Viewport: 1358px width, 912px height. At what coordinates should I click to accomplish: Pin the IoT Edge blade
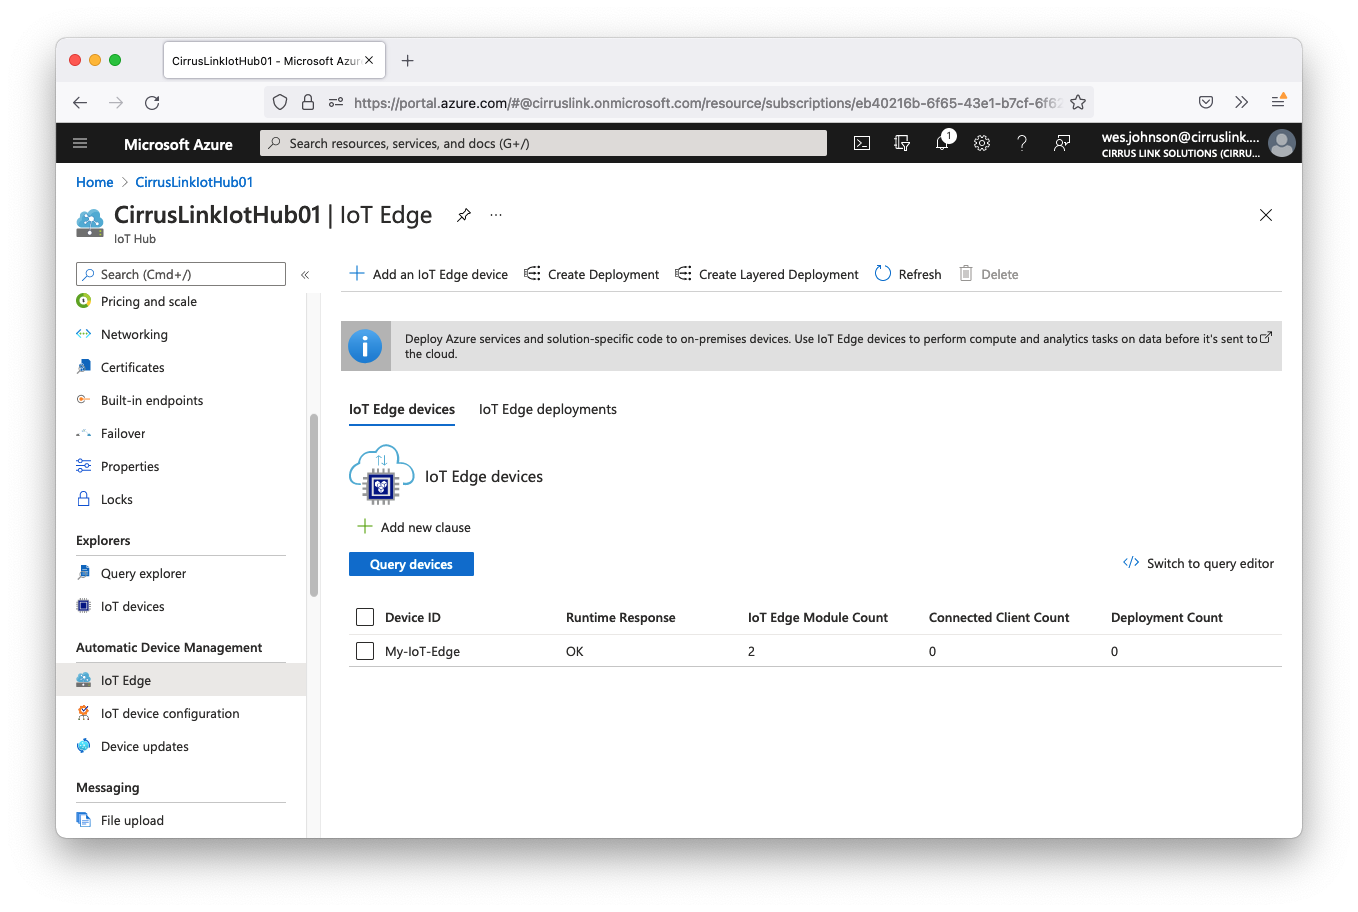464,215
